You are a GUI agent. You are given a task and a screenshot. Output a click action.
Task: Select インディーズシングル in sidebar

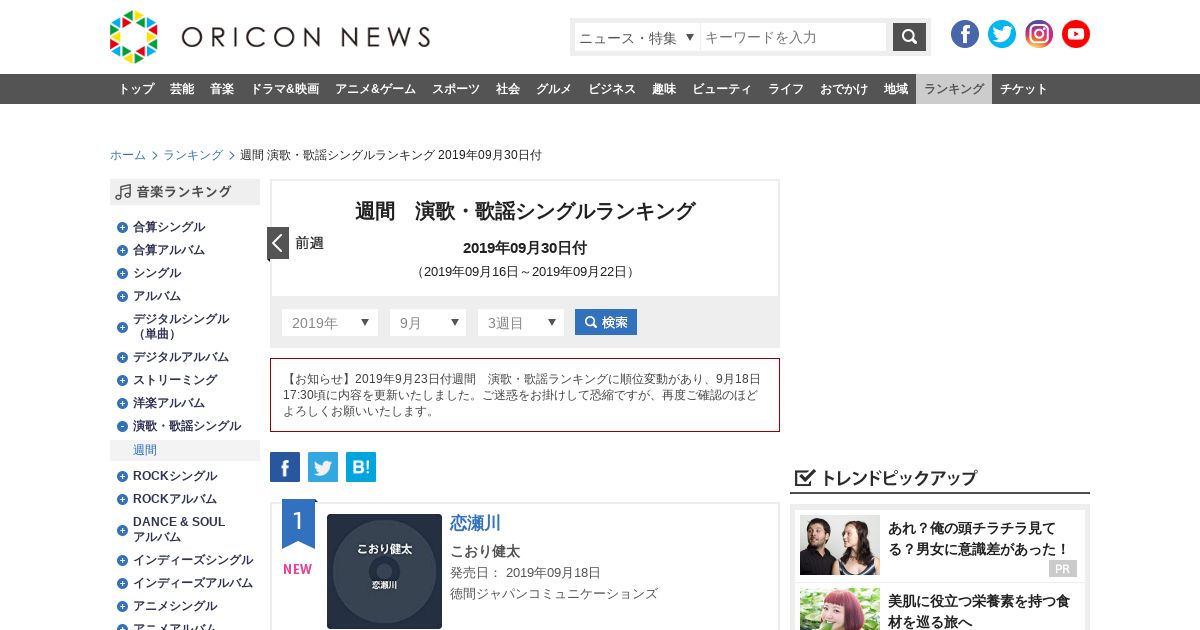[193, 560]
